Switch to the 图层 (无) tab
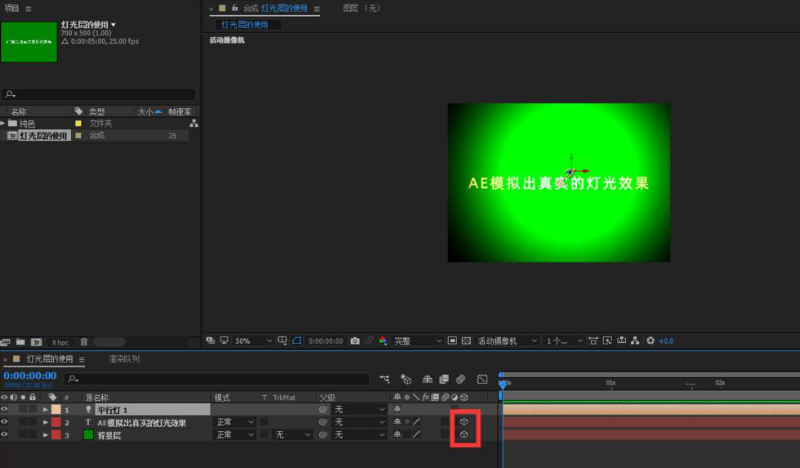Image resolution: width=800 pixels, height=468 pixels. click(362, 8)
